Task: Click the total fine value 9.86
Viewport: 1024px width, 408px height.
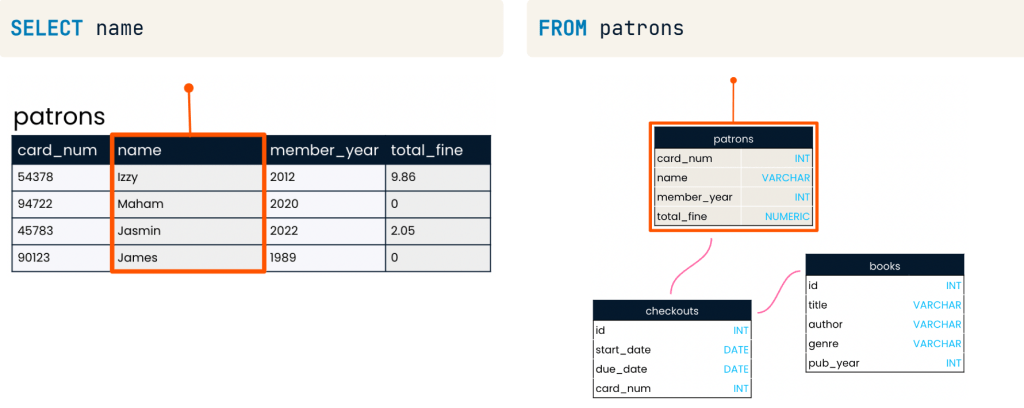Action: click(437, 177)
